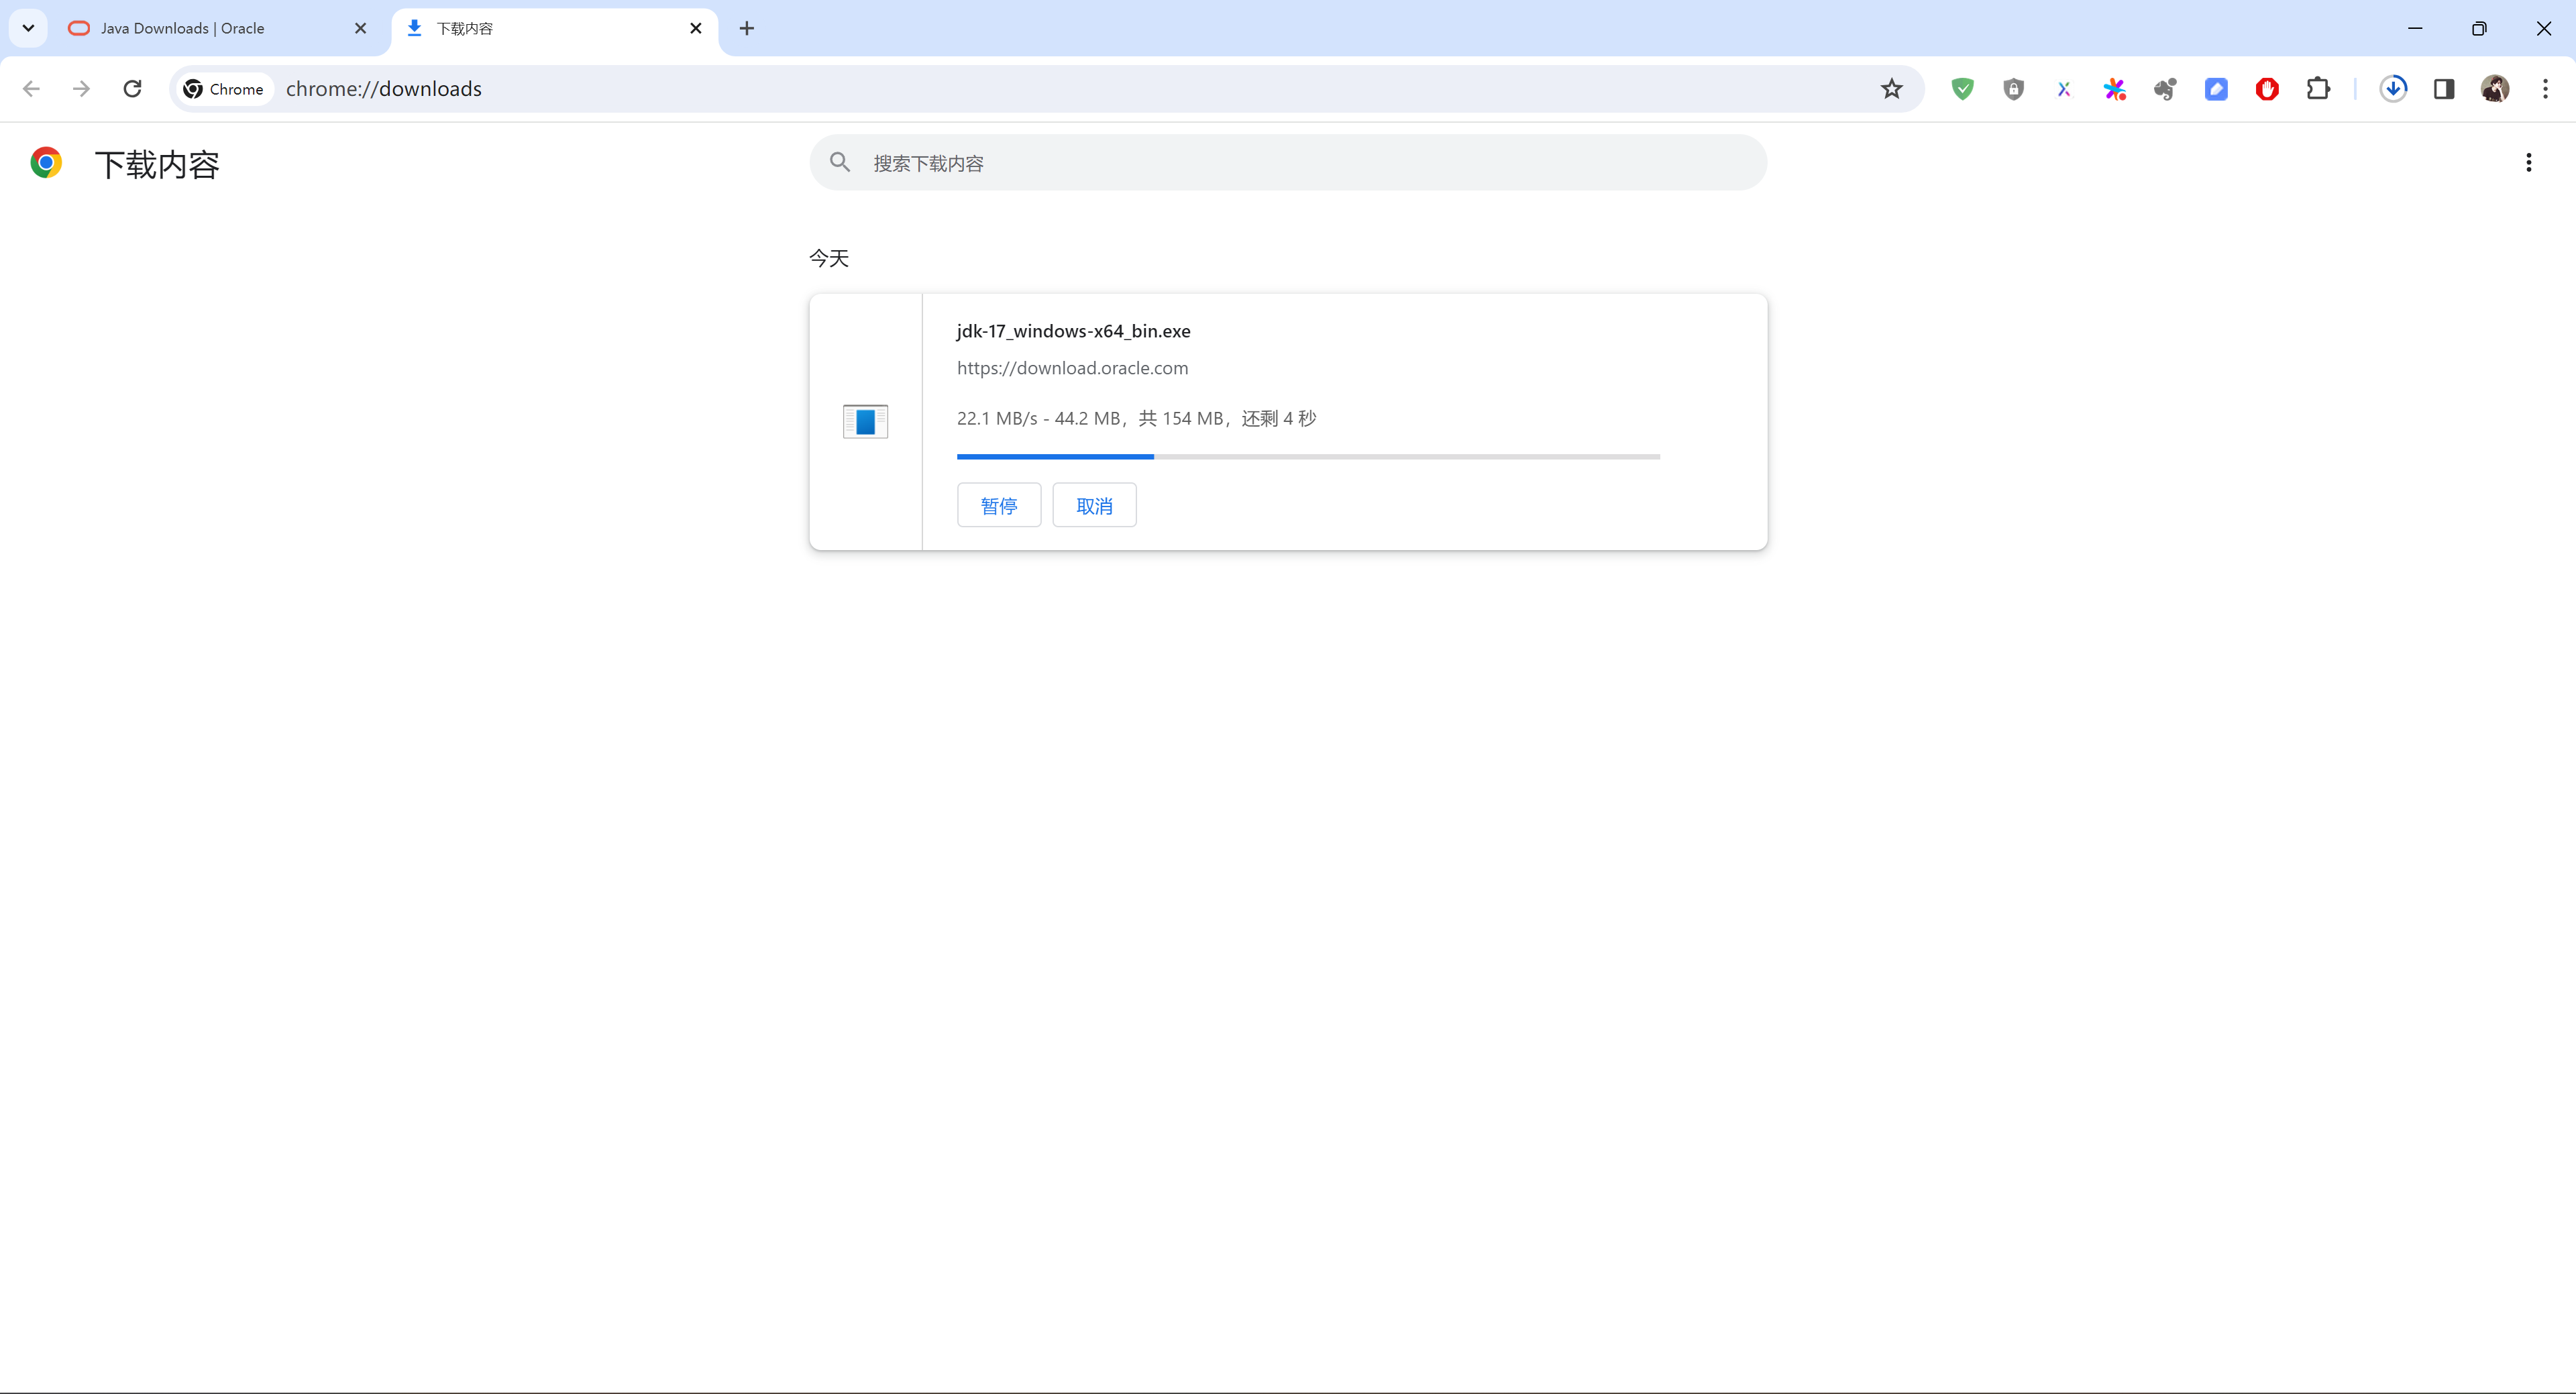The image size is (2576, 1394).
Task: Close the Java Downloads | Oracle tab
Action: pyautogui.click(x=361, y=28)
